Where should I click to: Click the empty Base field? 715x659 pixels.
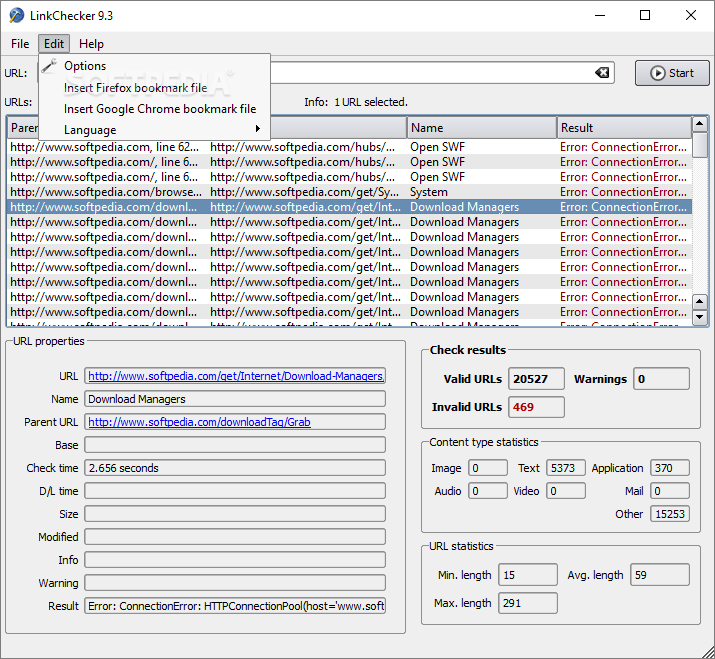click(235, 445)
